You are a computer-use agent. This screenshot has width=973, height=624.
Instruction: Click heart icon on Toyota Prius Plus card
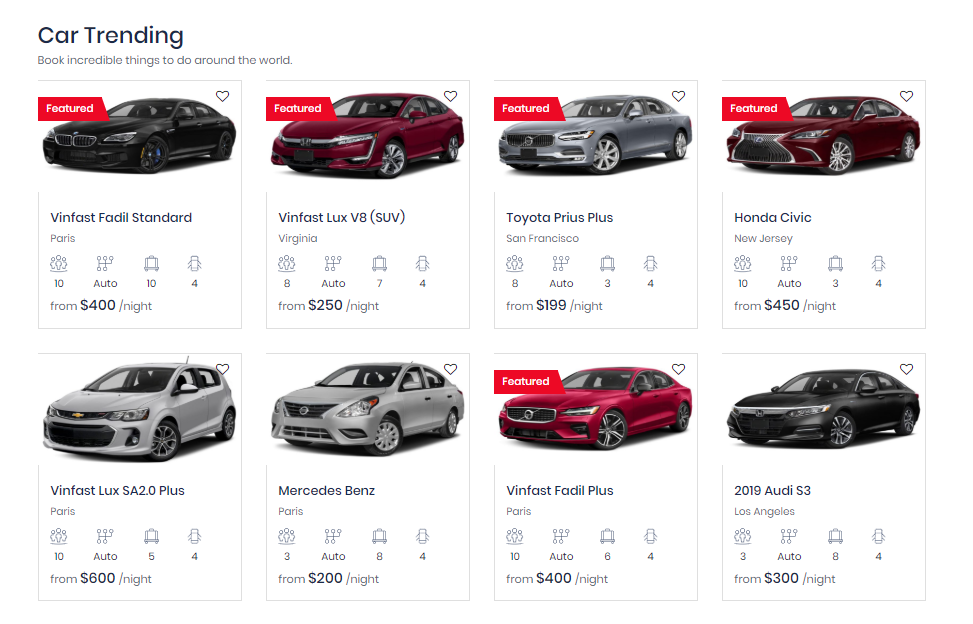coord(678,97)
